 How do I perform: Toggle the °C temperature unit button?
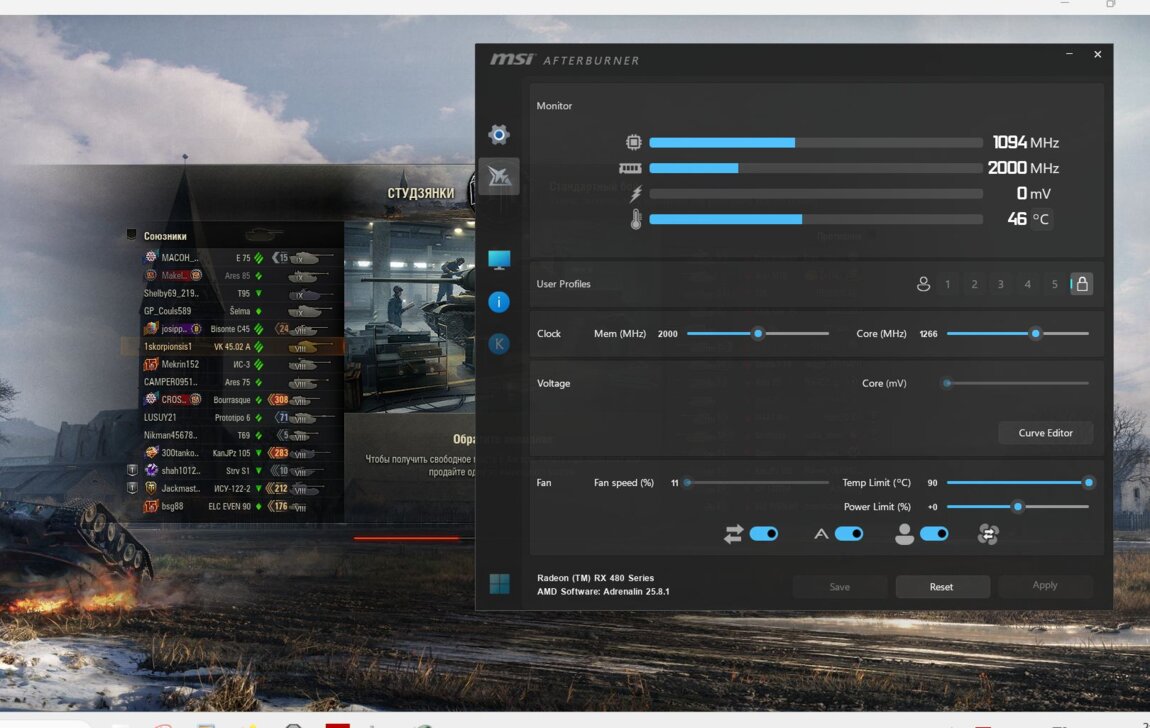[1040, 219]
